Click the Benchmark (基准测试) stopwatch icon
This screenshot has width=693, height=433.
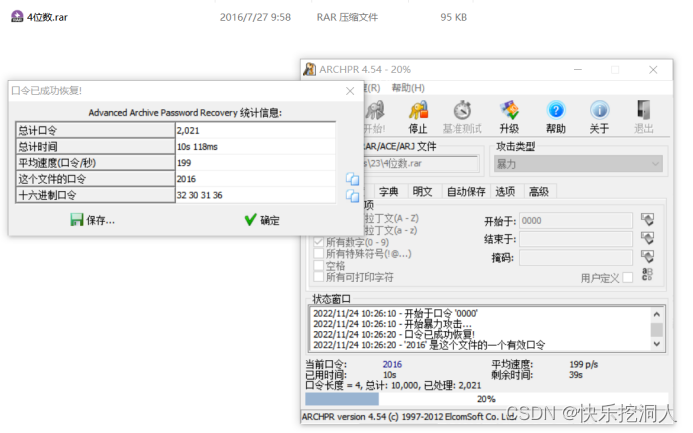tap(462, 110)
